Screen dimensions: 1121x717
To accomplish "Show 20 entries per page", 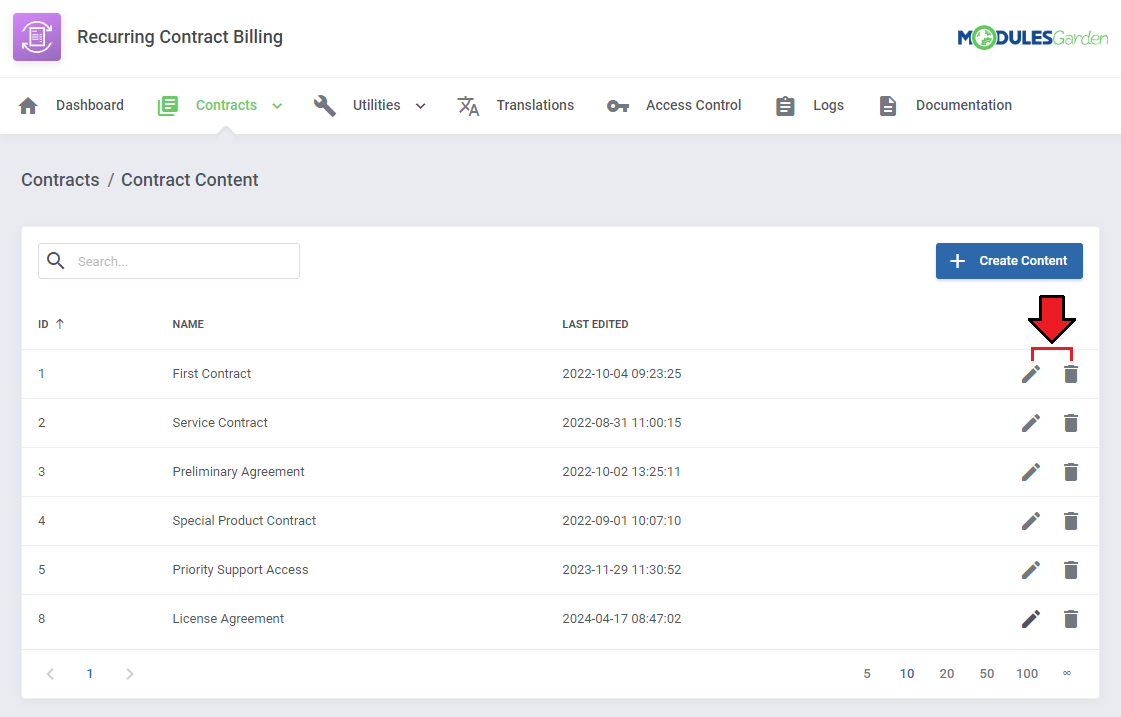I will [947, 673].
